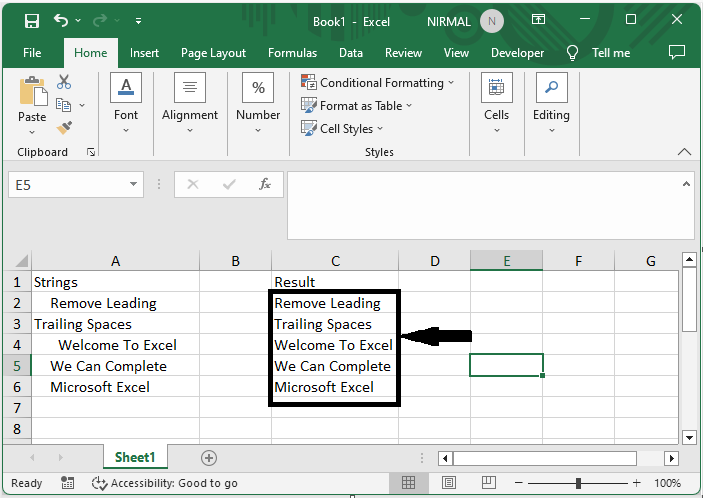Open the Data tab
Image resolution: width=703 pixels, height=498 pixels.
351,53
